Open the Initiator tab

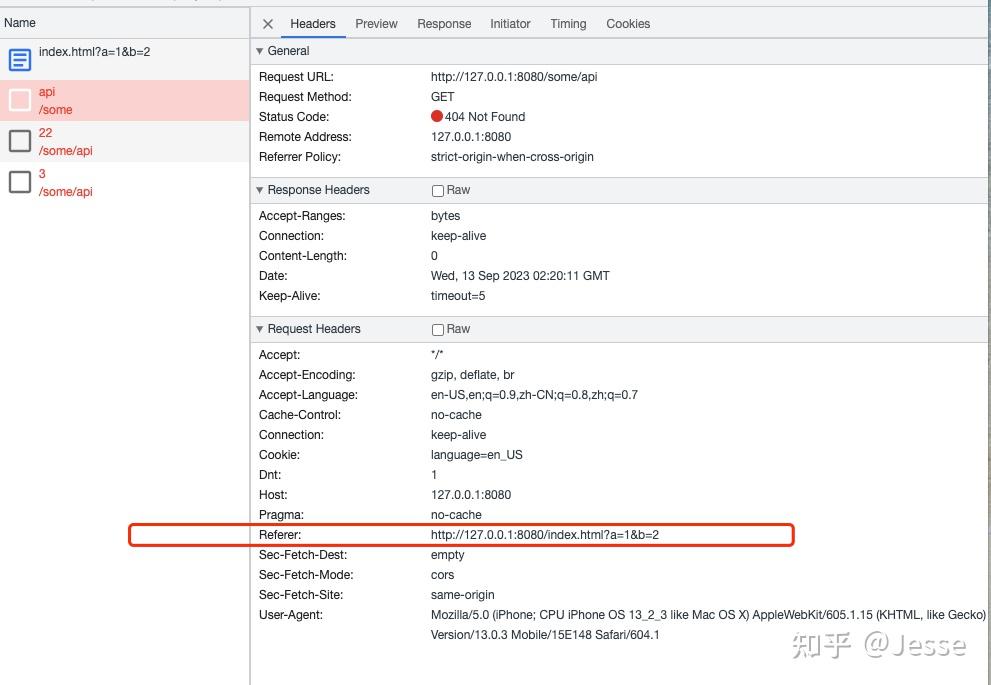click(x=510, y=24)
